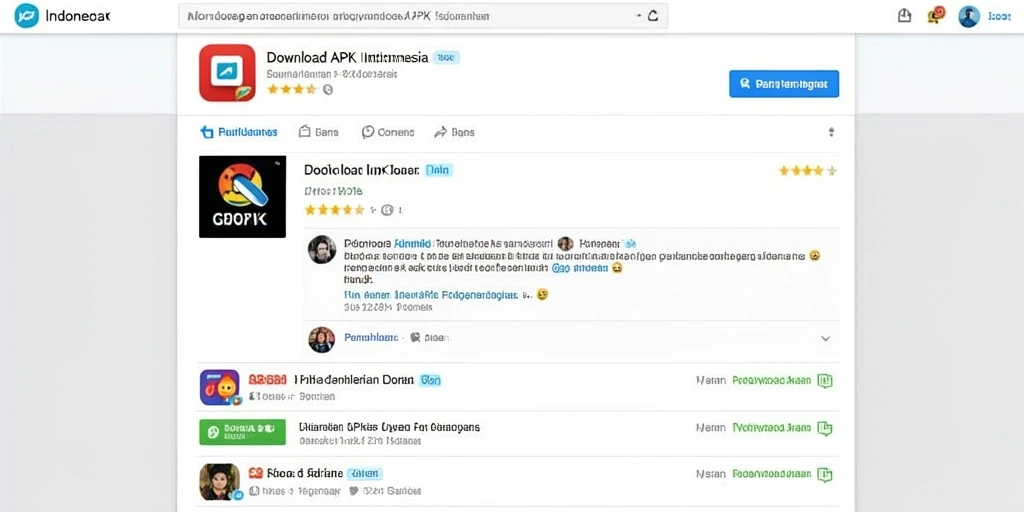Open green status link in third list row
Screen dimensions: 1024x512
click(x=772, y=473)
